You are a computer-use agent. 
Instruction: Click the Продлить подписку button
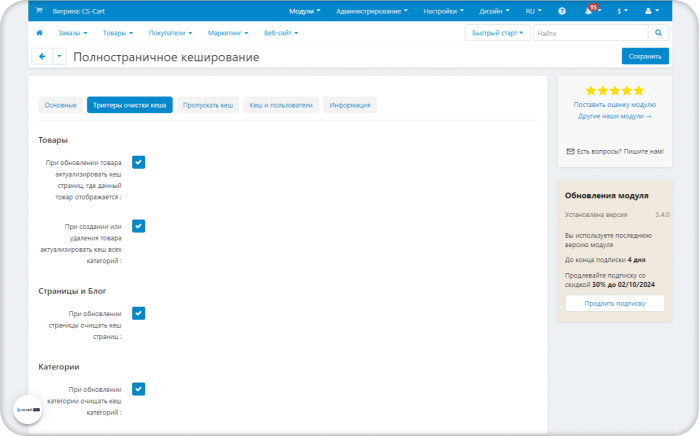coord(615,303)
